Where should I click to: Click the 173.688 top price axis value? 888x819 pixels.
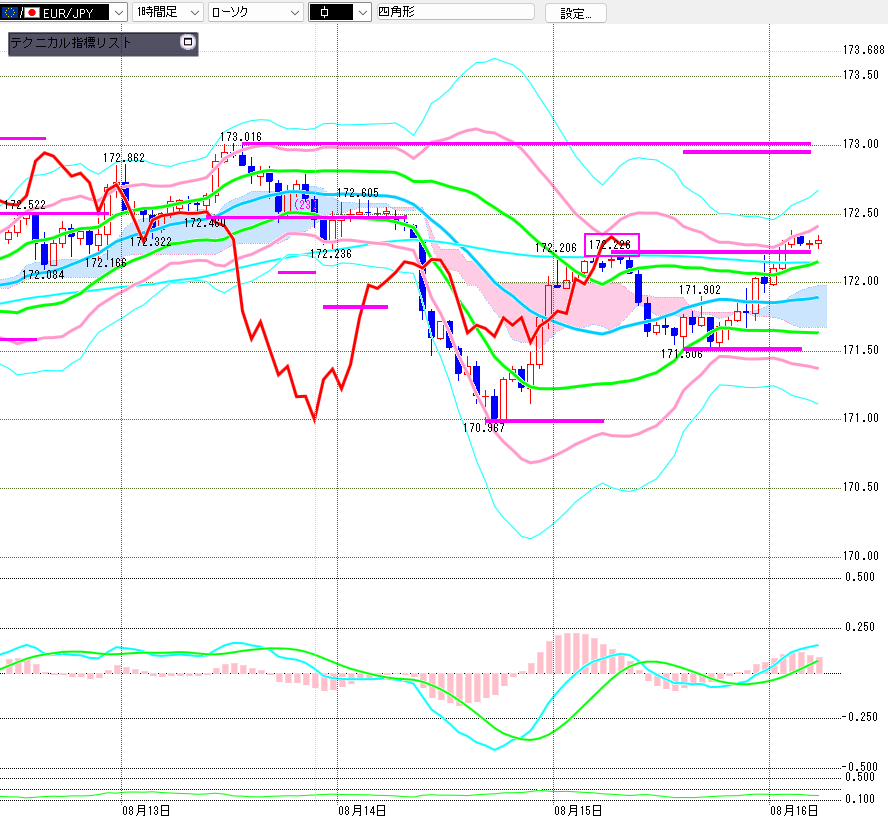pos(863,50)
